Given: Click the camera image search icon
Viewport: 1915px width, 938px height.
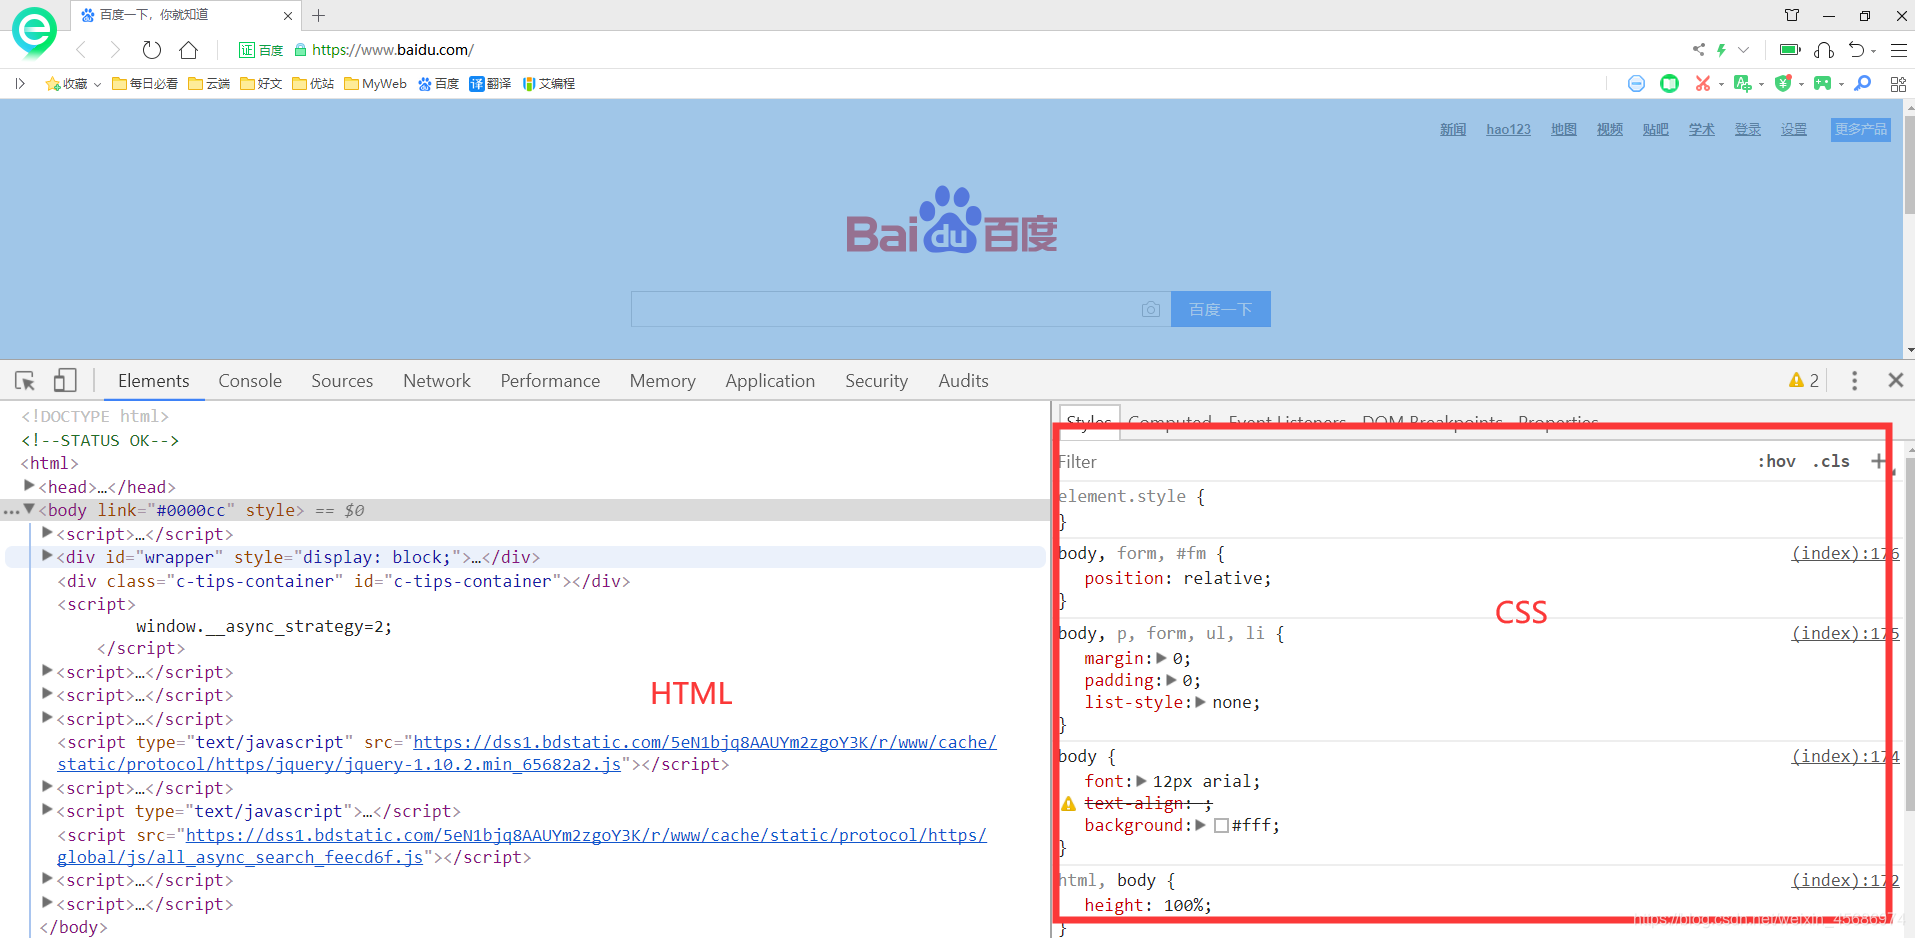Looking at the screenshot, I should pos(1151,309).
